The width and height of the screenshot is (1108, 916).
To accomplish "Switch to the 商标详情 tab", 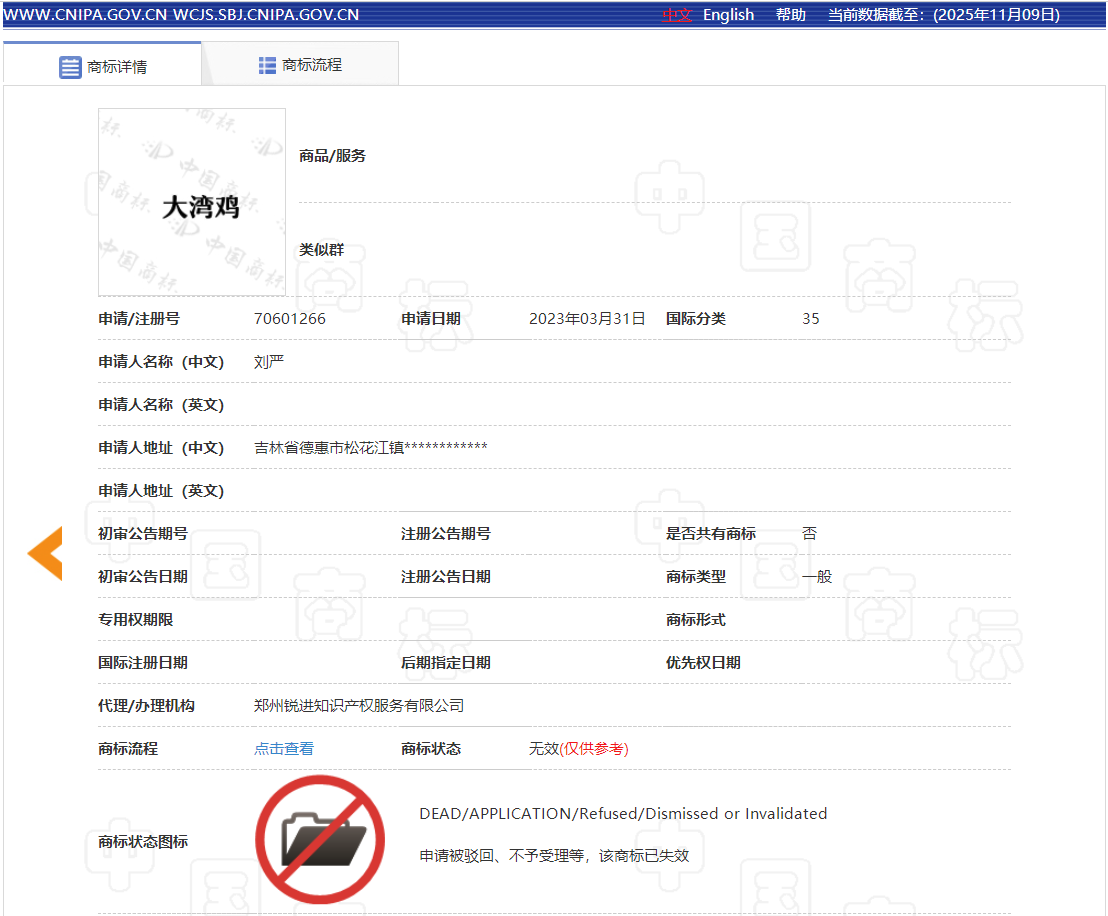I will (116, 67).
